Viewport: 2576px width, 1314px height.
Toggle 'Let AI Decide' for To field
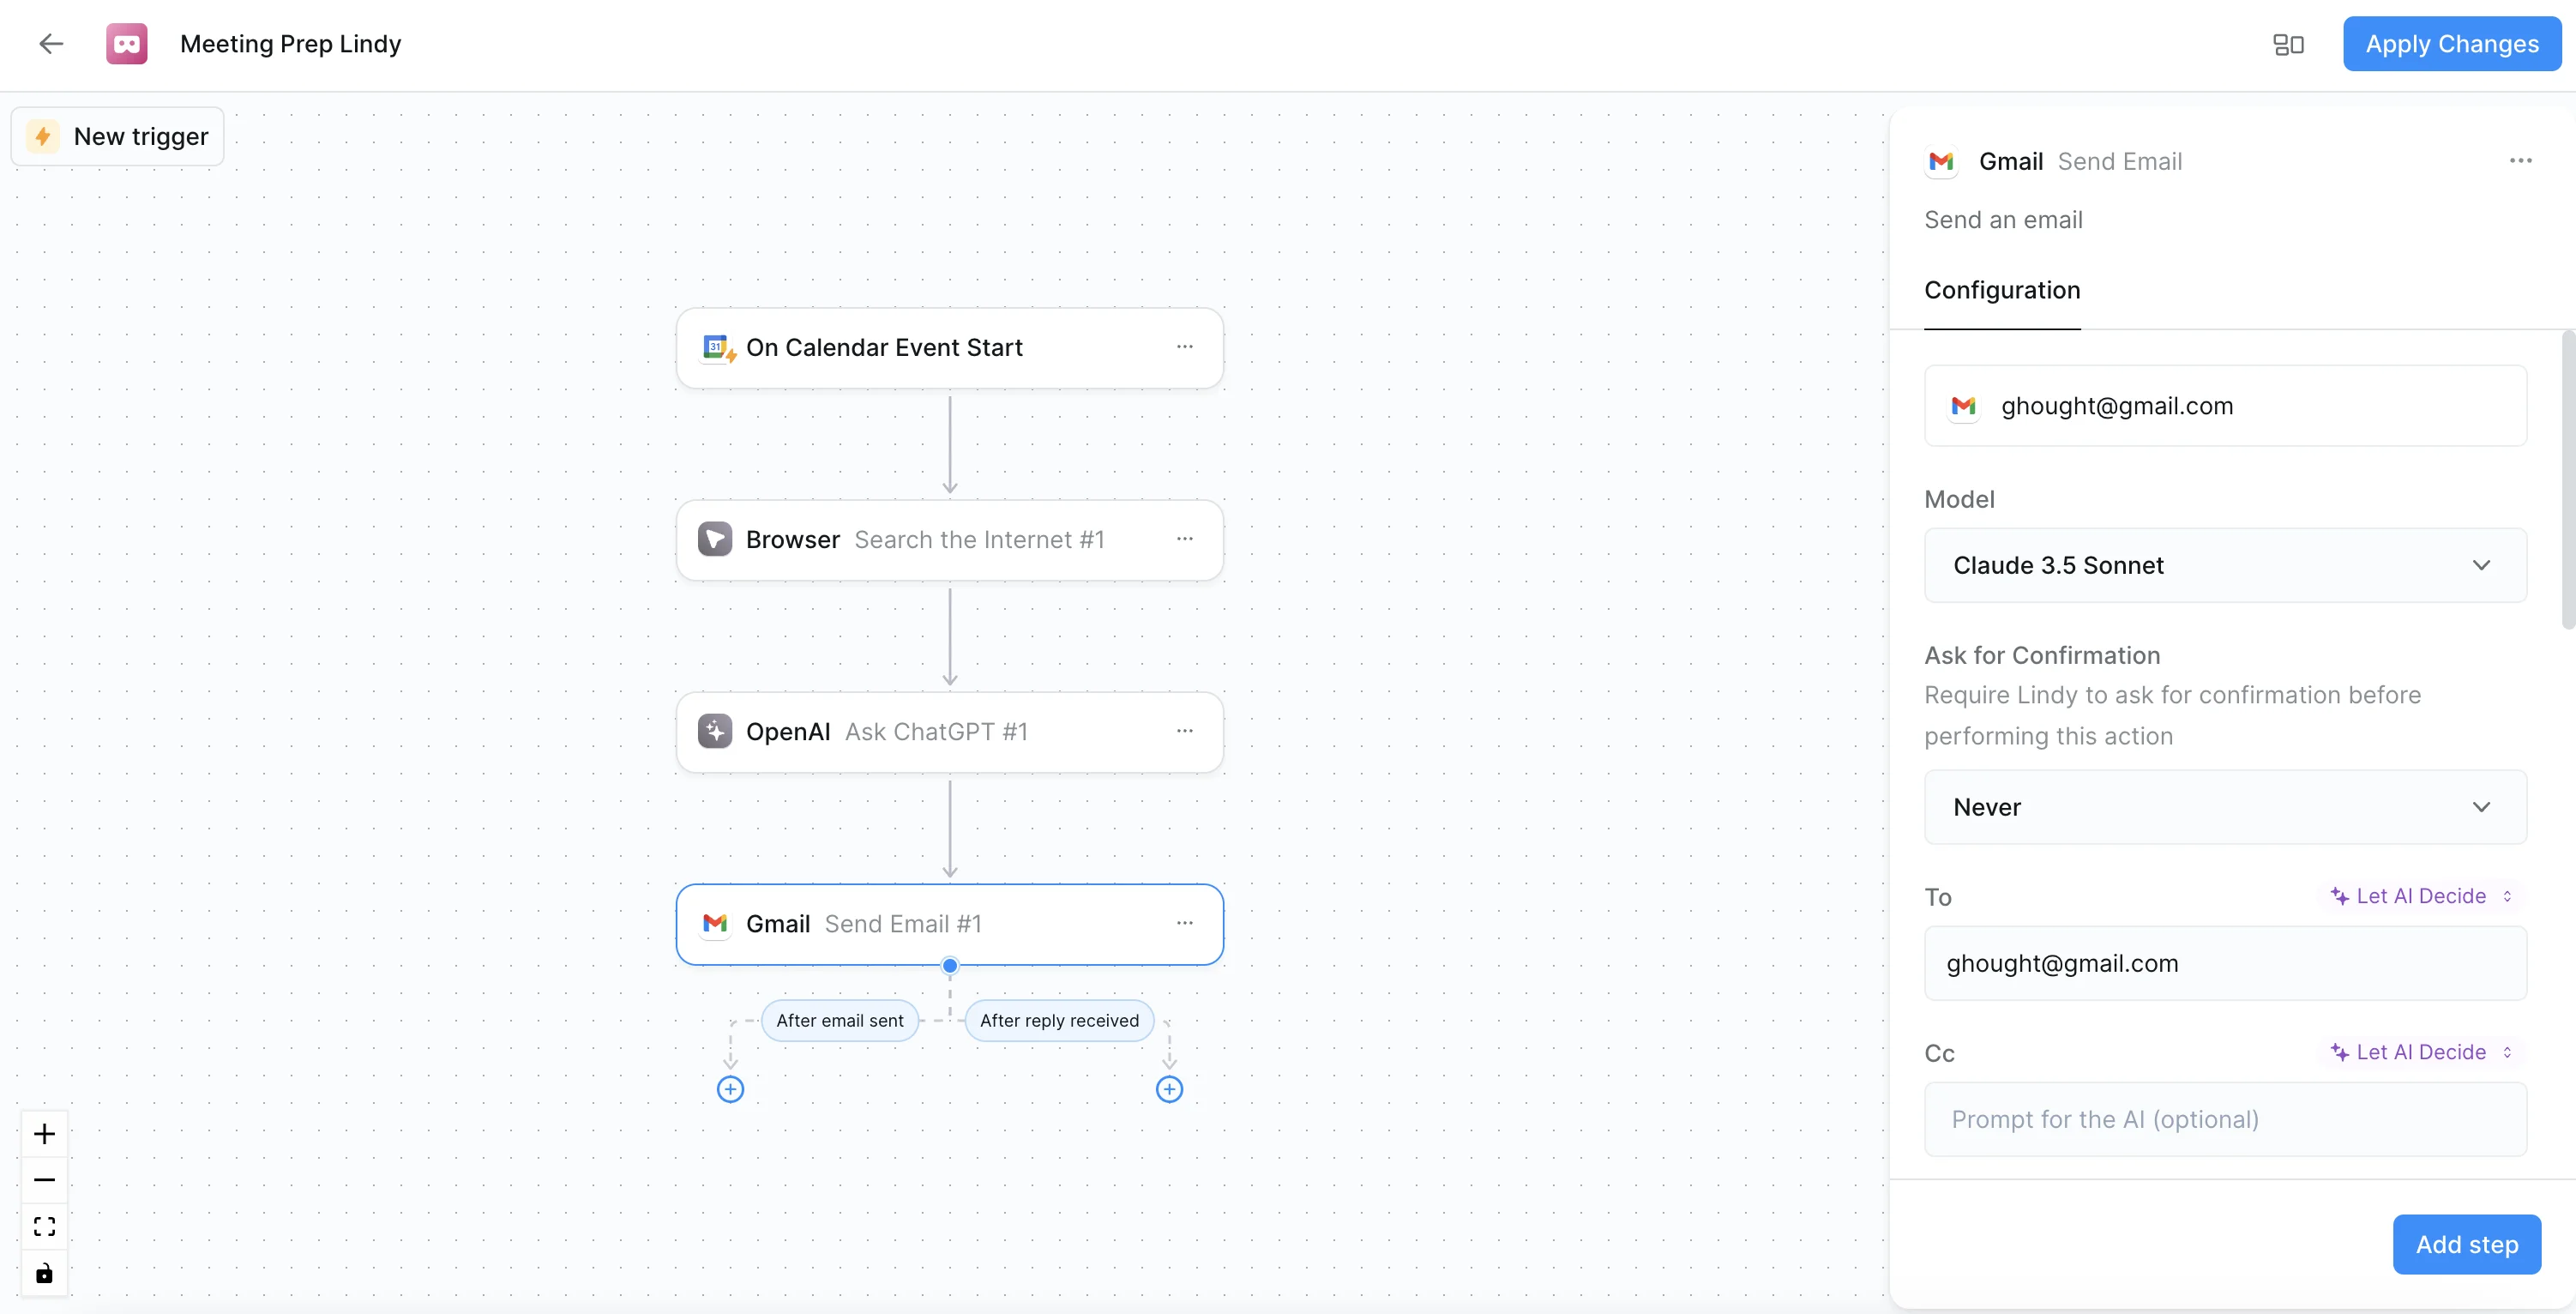(2420, 896)
